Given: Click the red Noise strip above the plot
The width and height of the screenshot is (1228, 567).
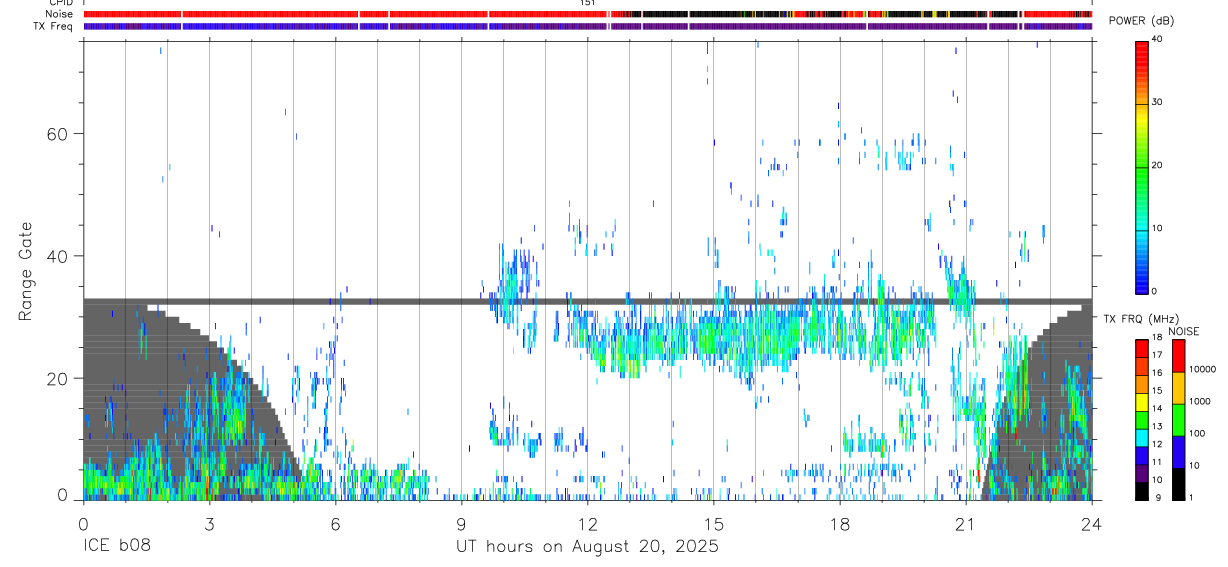Looking at the screenshot, I should 588,14.
